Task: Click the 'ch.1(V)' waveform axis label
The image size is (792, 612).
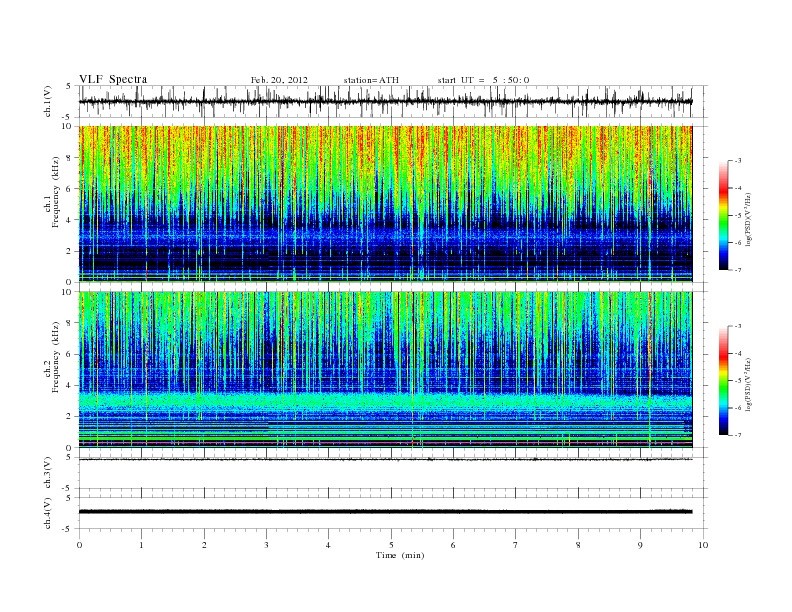Action: [48, 101]
